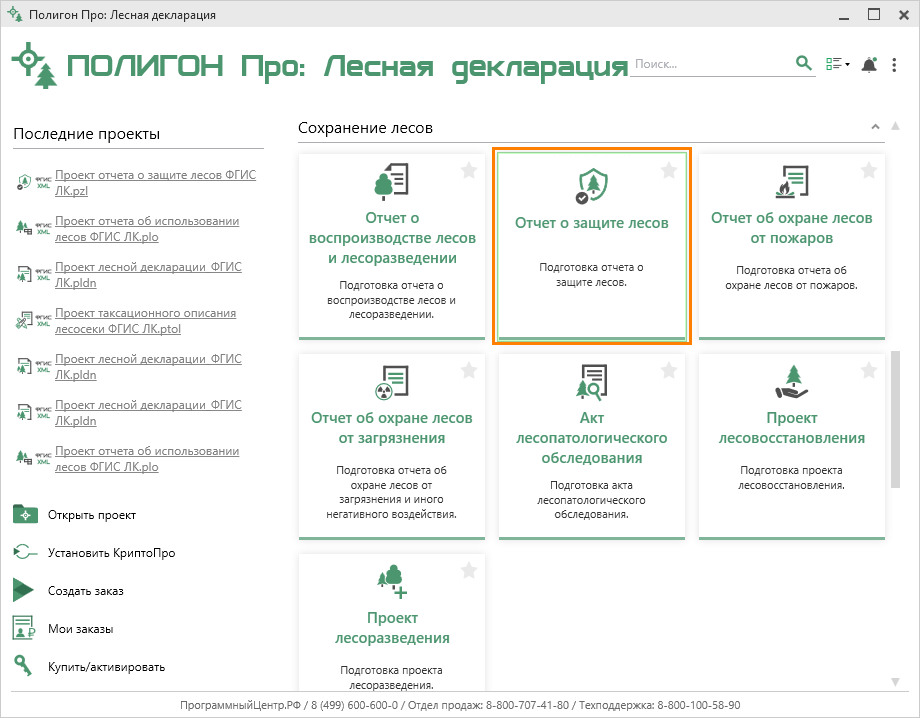
Task: Choose Открыть проект text
Action: (92, 515)
